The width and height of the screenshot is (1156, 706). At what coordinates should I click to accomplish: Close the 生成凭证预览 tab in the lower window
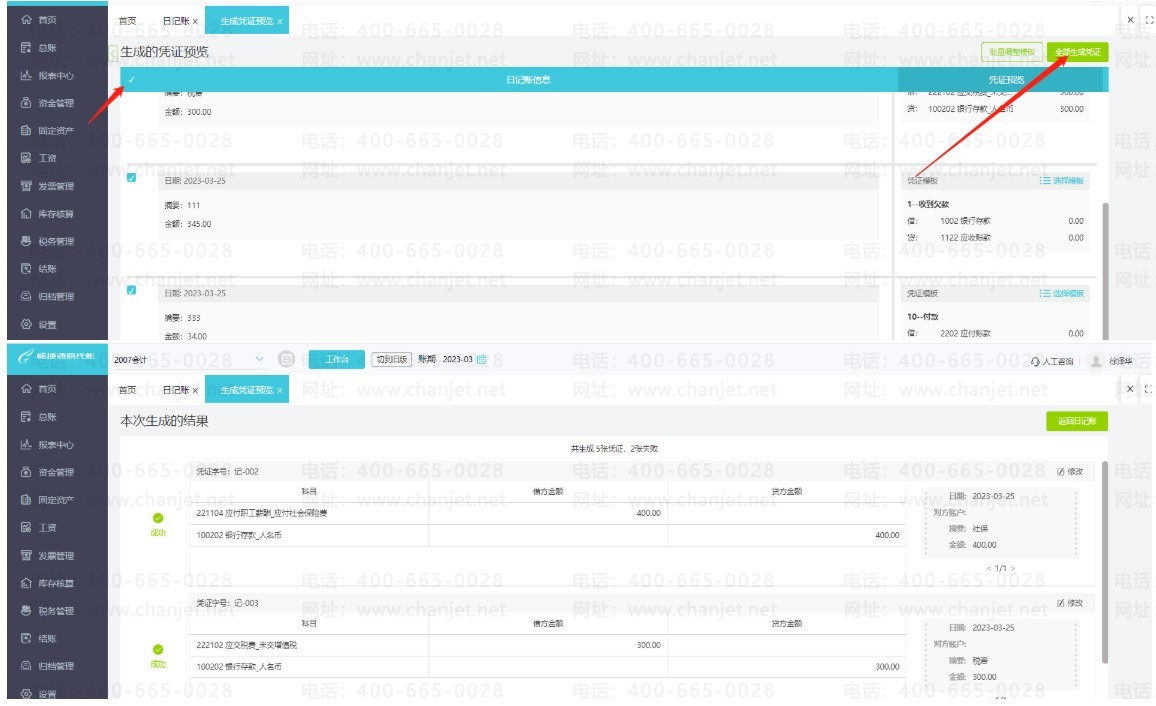tap(280, 391)
